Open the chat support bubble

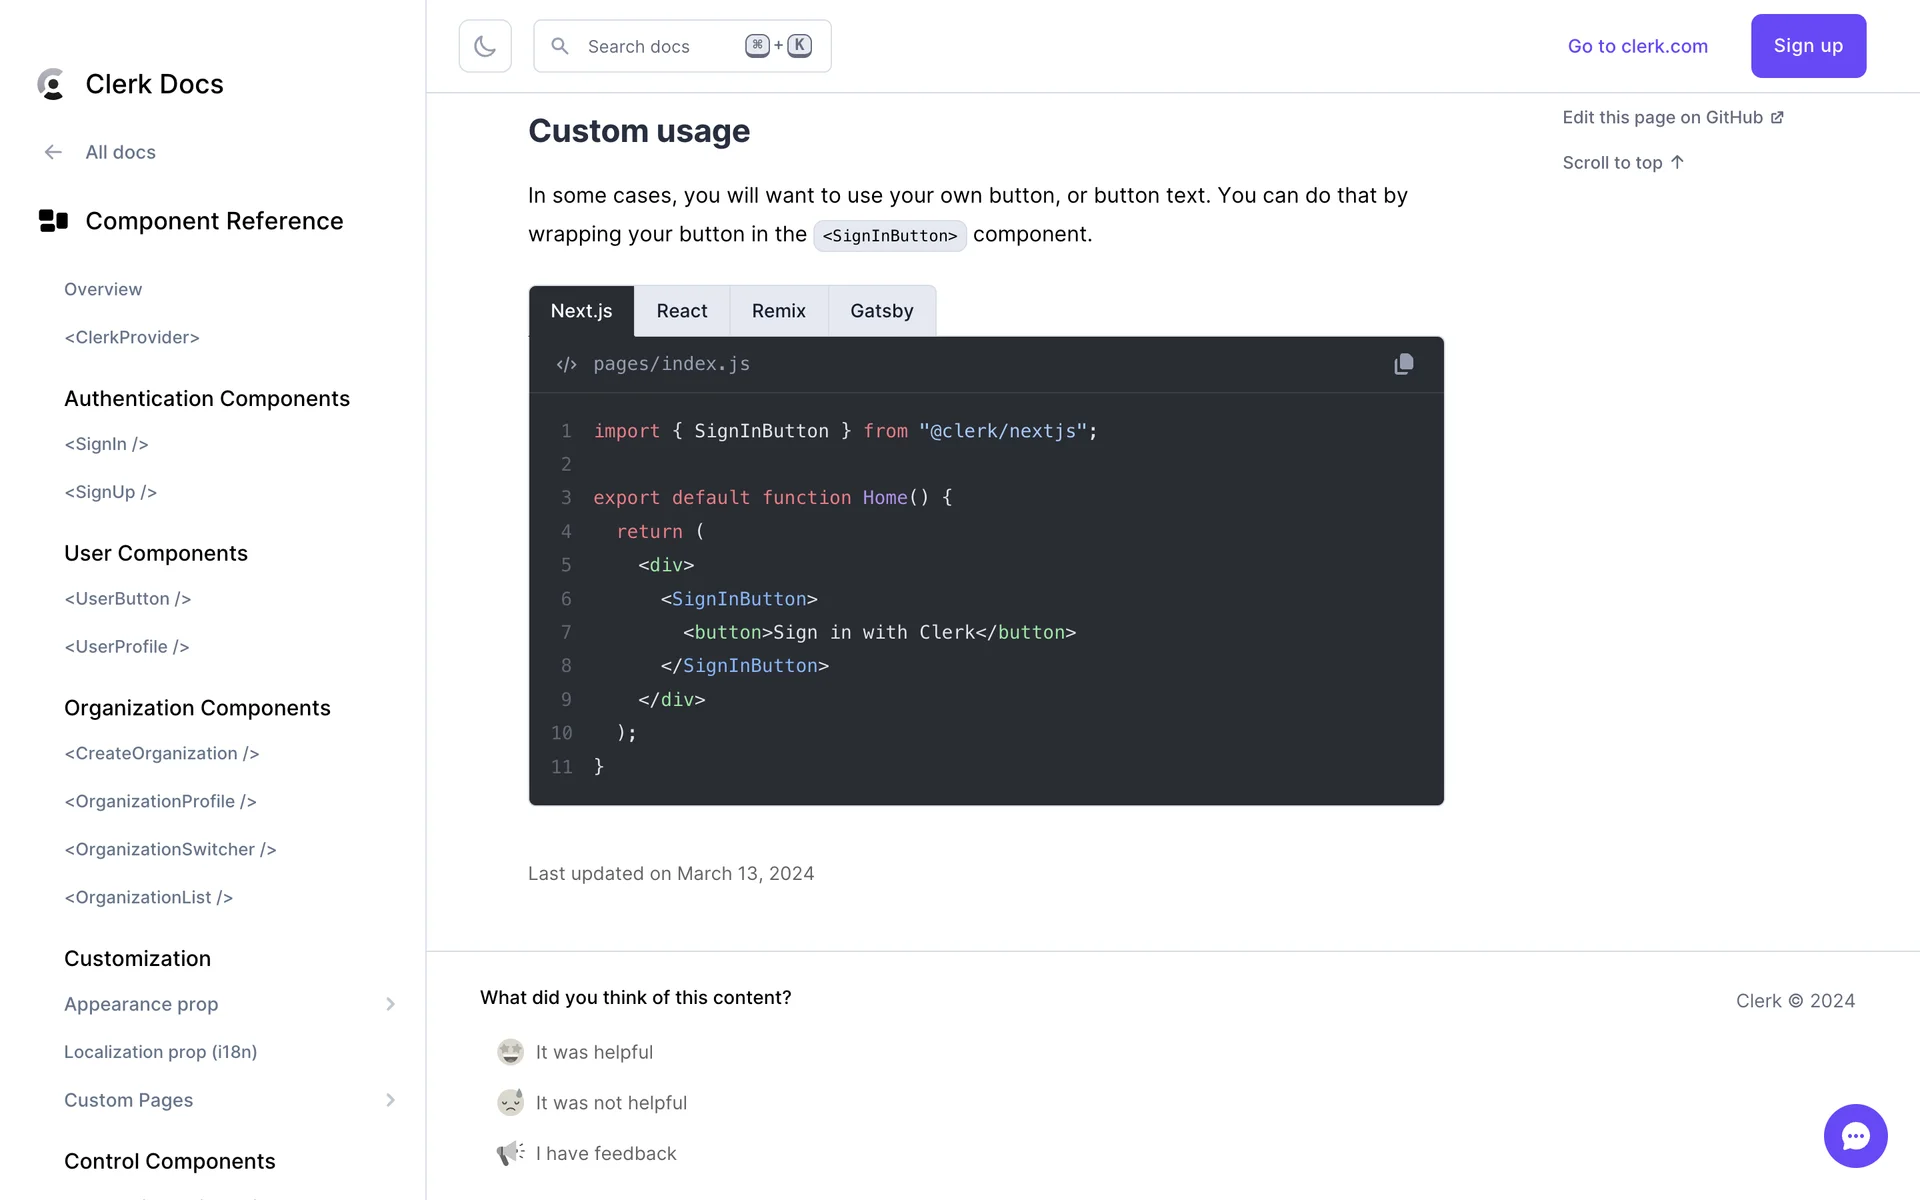point(1855,1135)
